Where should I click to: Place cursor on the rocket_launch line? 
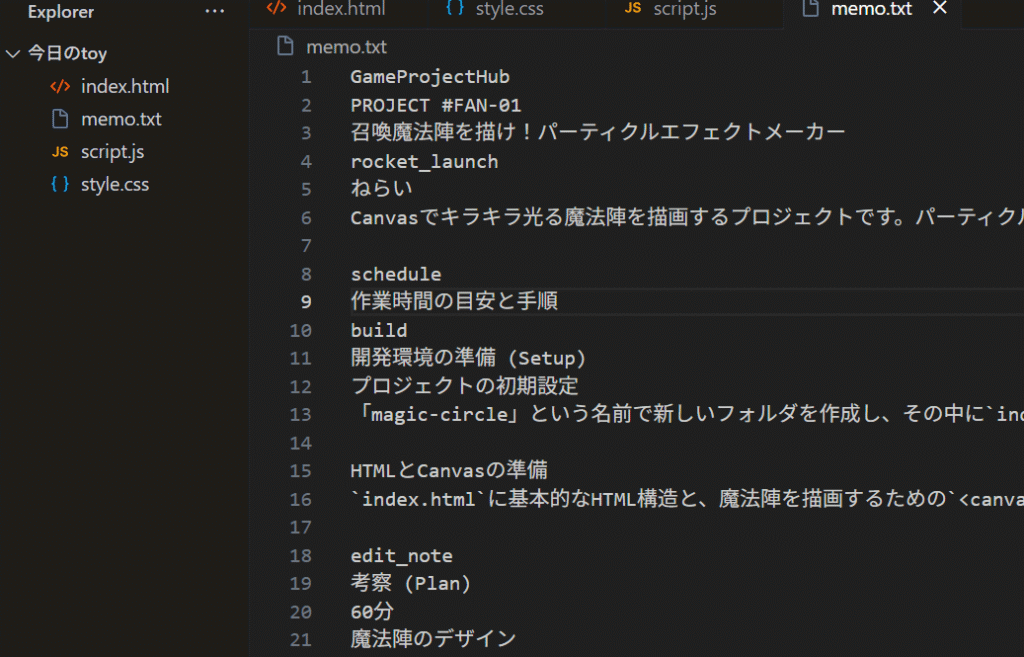click(x=424, y=161)
